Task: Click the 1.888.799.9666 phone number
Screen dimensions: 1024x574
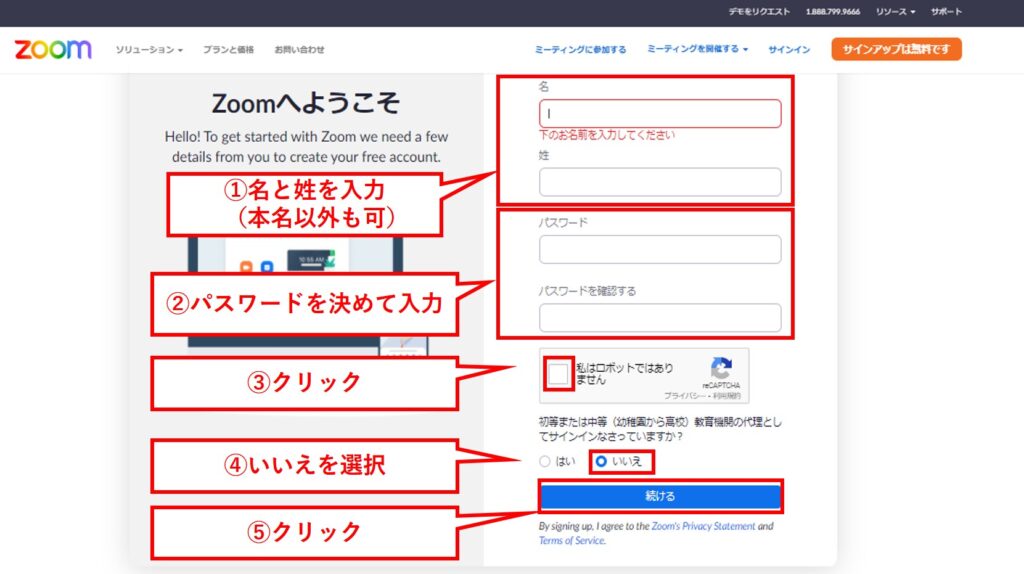Action: pyautogui.click(x=833, y=12)
